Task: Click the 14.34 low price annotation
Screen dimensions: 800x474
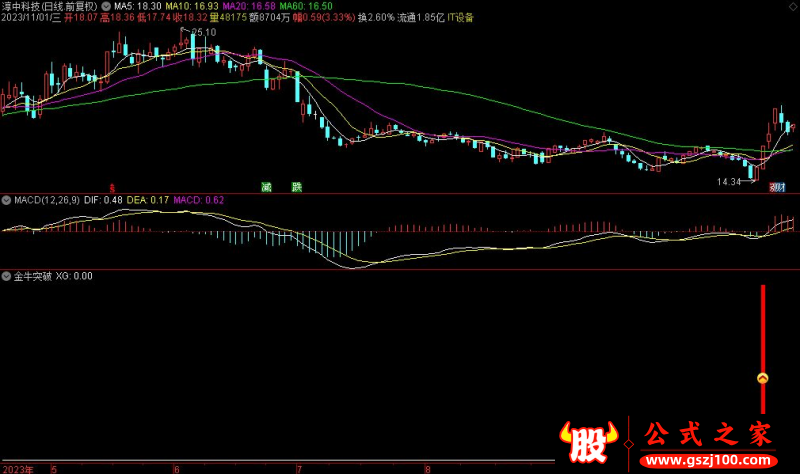Action: (x=730, y=181)
